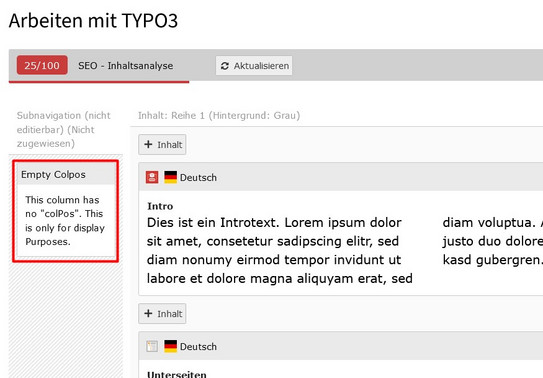The height and width of the screenshot is (378, 543).
Task: Select the Intro heading text
Action: (x=160, y=206)
